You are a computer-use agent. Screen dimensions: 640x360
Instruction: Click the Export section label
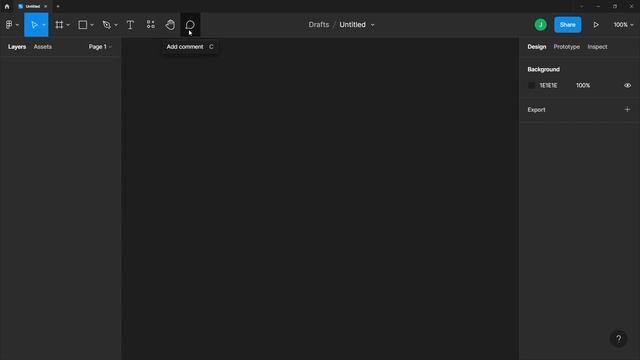pos(536,110)
